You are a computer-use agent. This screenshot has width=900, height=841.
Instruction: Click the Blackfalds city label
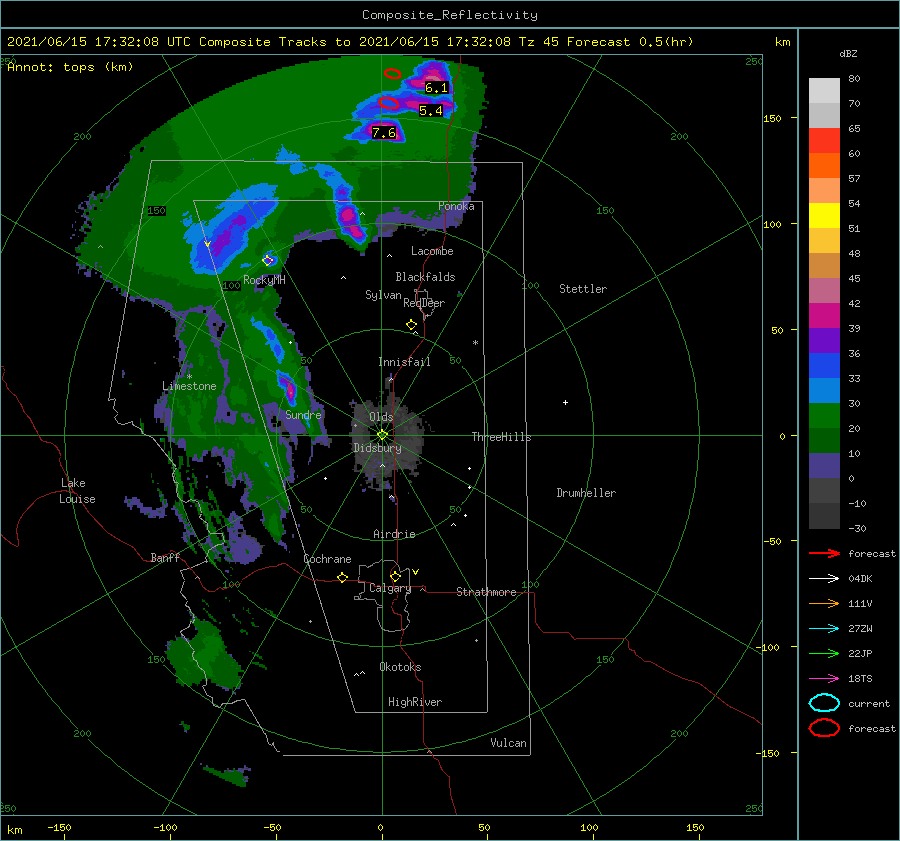coord(425,277)
